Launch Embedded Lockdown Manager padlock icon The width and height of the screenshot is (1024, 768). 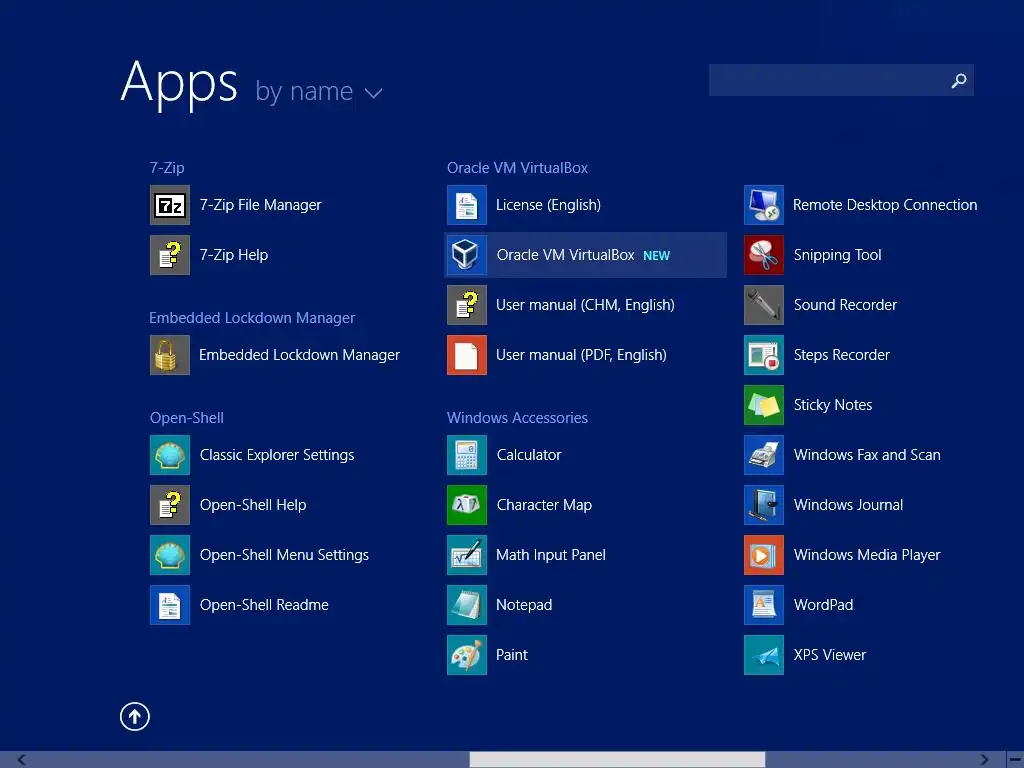[170, 355]
